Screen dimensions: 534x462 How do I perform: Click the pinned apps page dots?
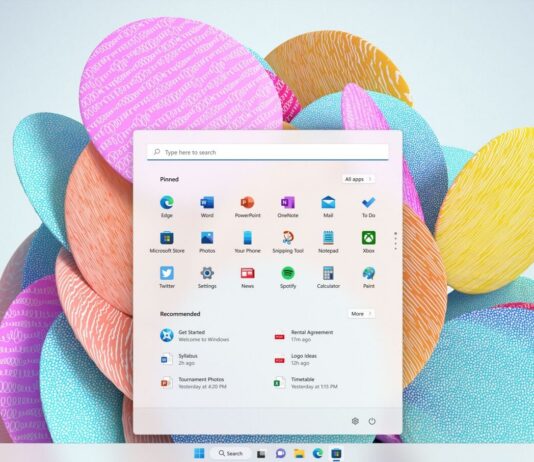coord(395,241)
